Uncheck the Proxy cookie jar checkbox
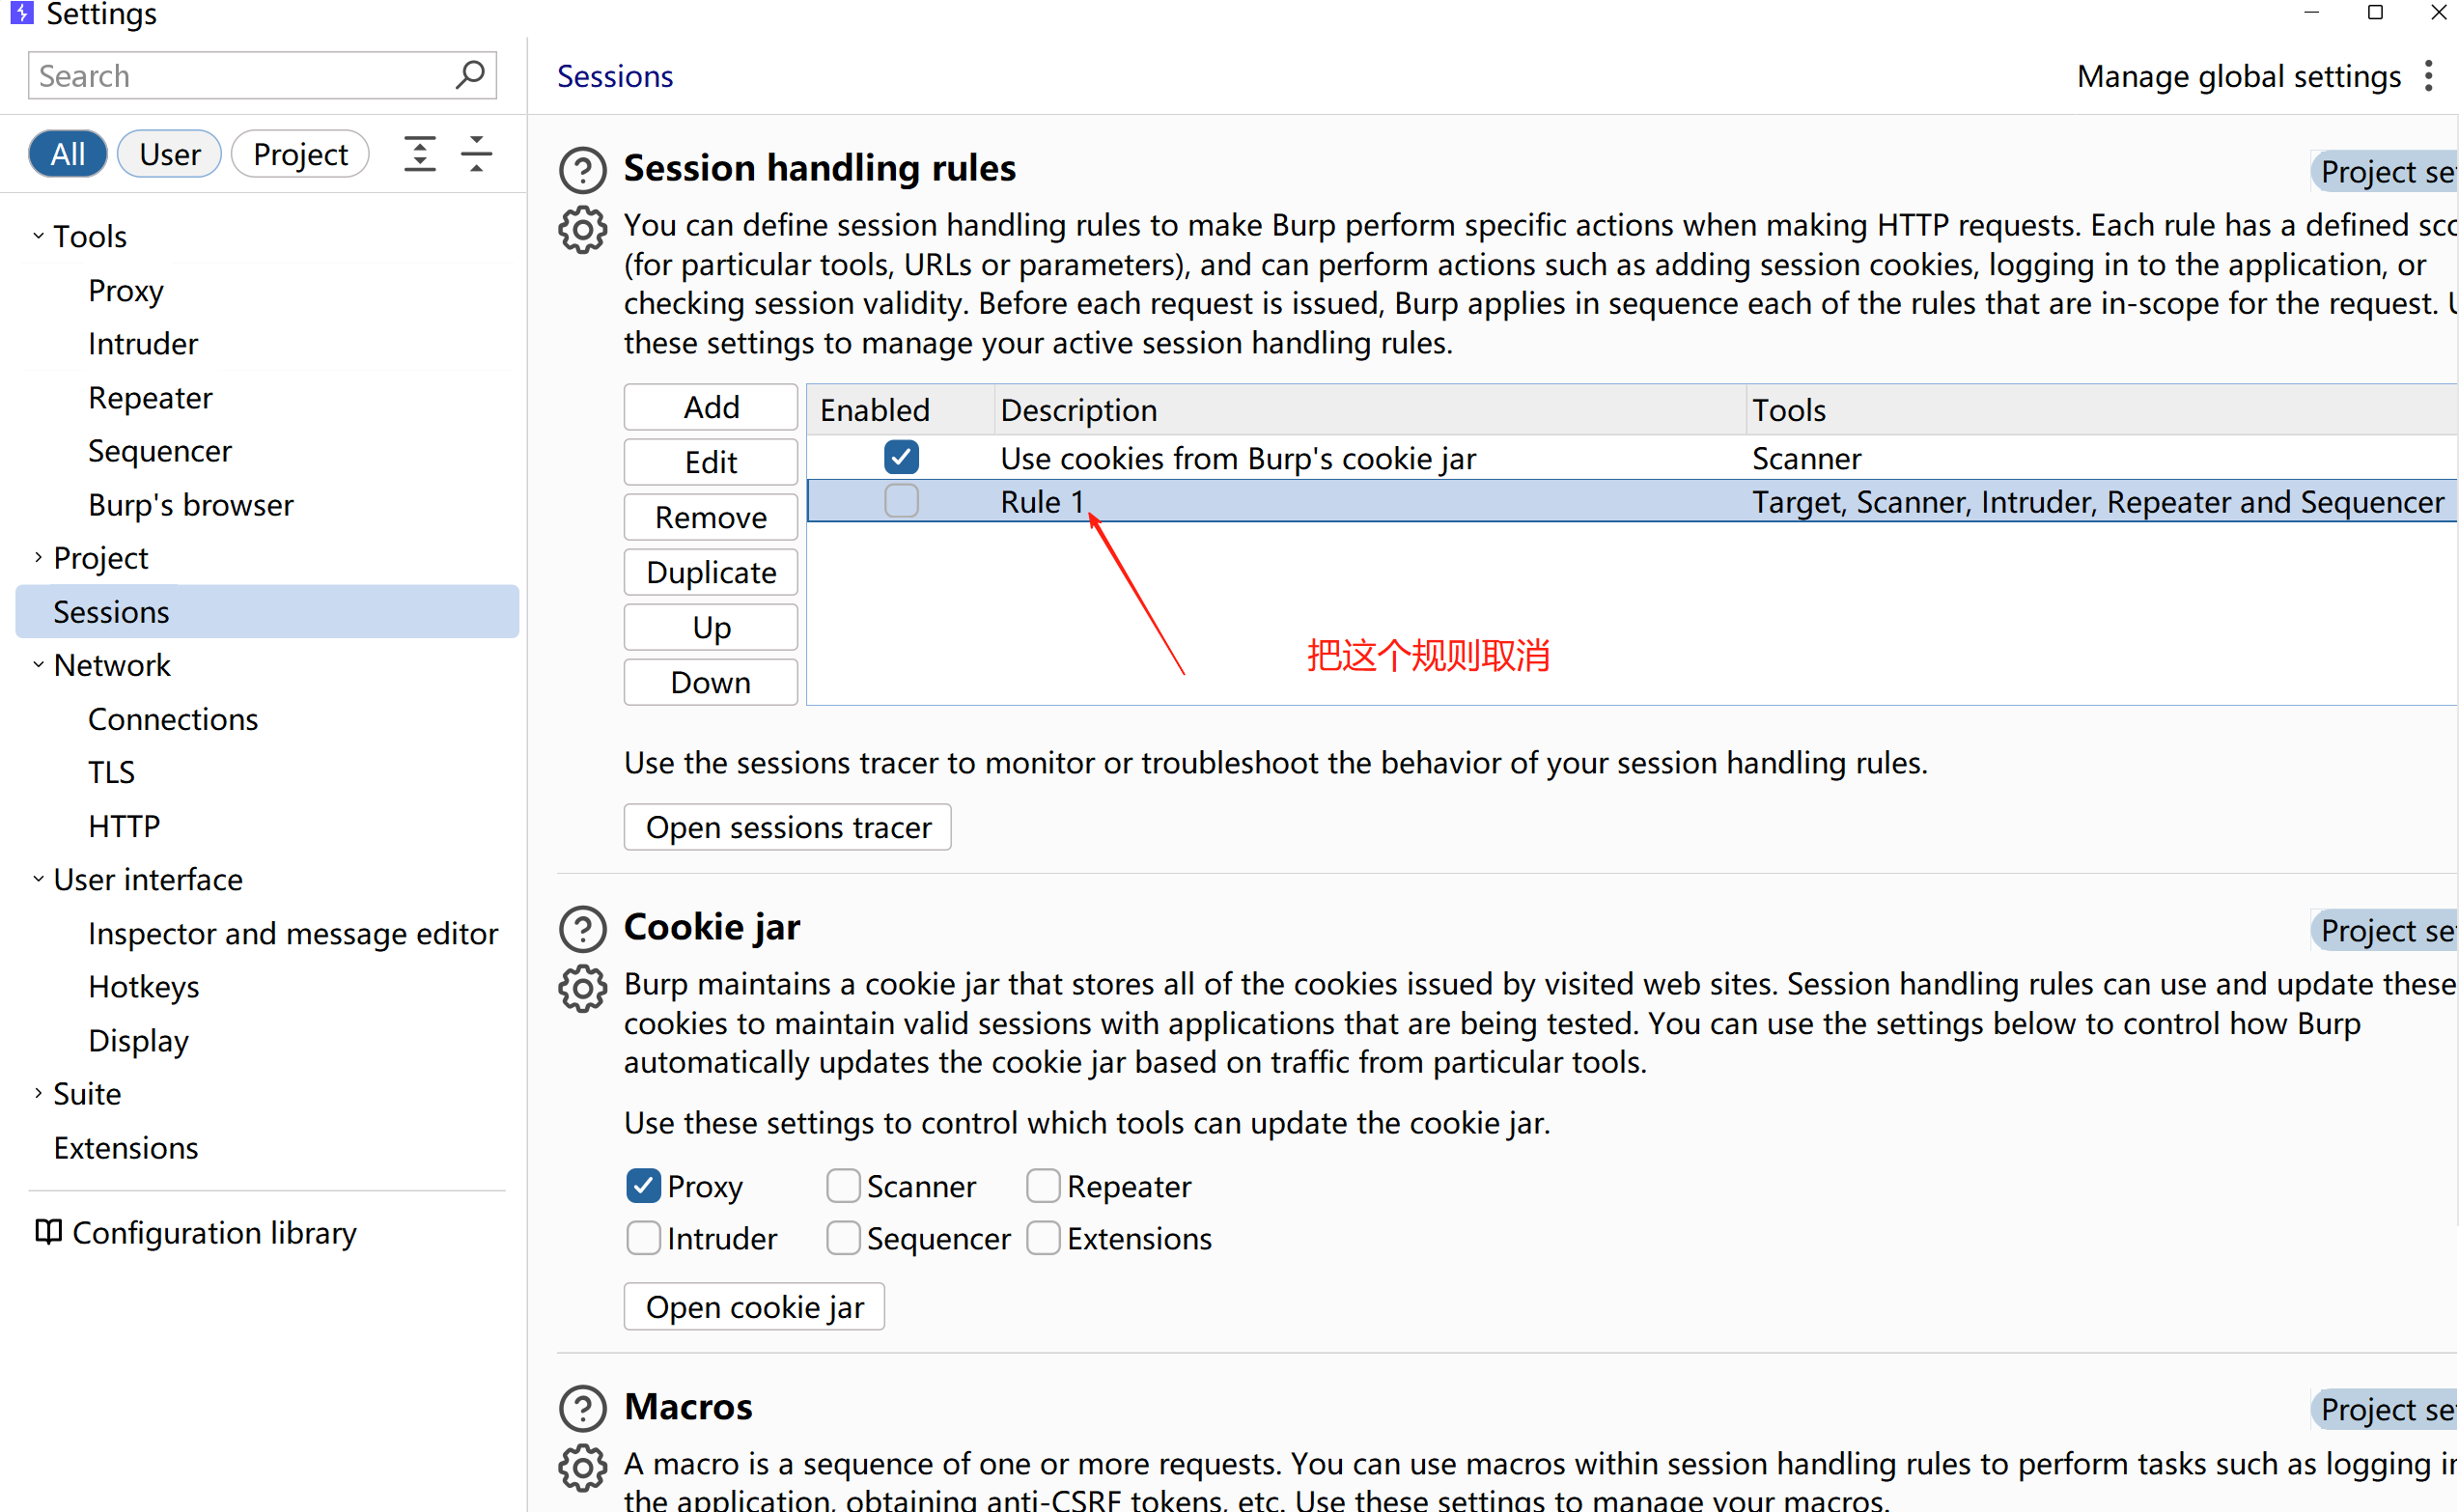This screenshot has height=1512, width=2459. click(x=643, y=1186)
